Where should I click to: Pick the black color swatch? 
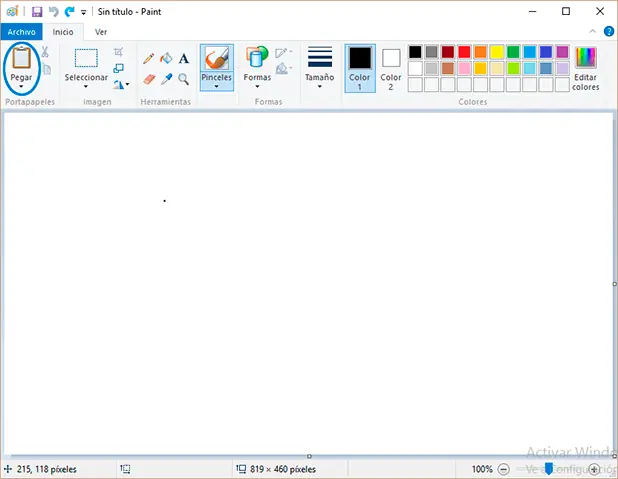415,52
